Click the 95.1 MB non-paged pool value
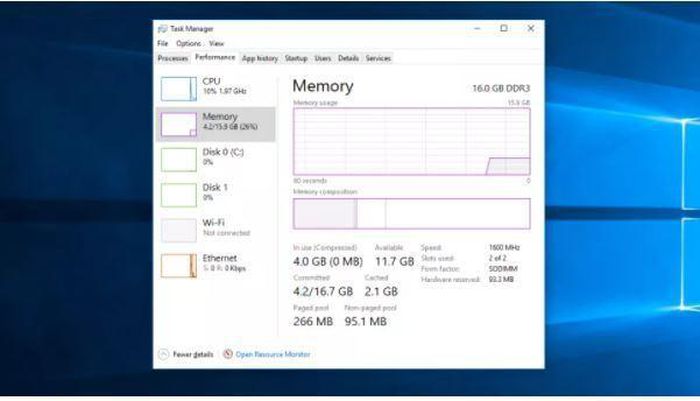Image resolution: width=700 pixels, height=401 pixels. coord(366,321)
